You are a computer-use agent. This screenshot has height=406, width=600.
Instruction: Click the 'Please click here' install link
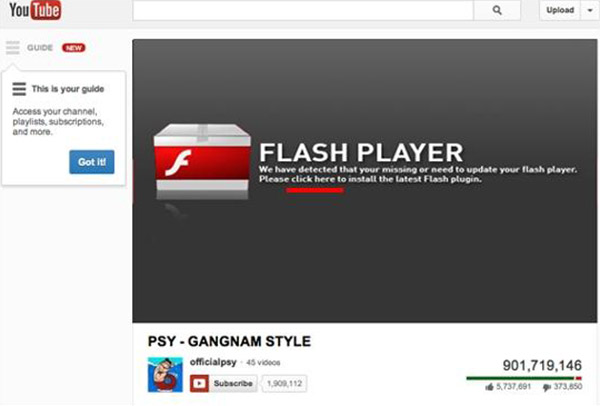[297, 179]
